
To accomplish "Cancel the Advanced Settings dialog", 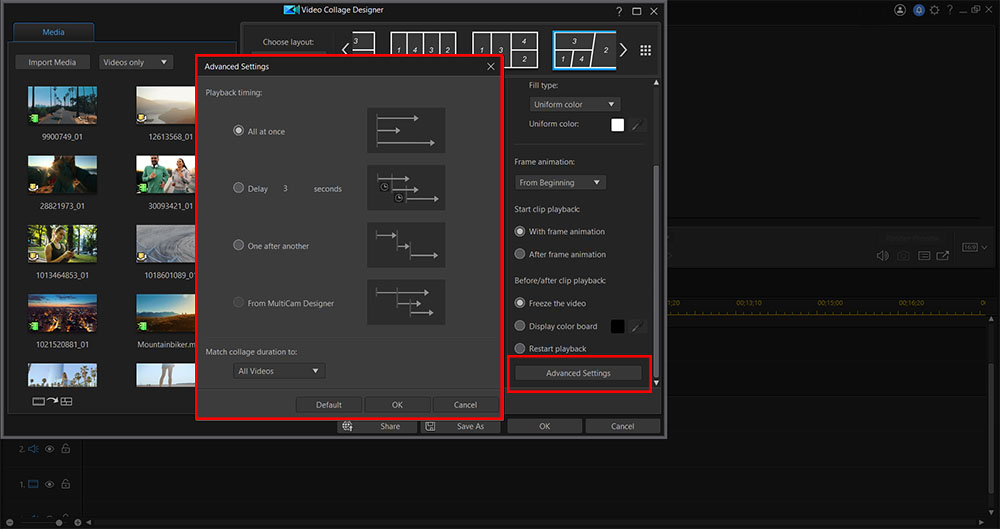I will (x=466, y=405).
